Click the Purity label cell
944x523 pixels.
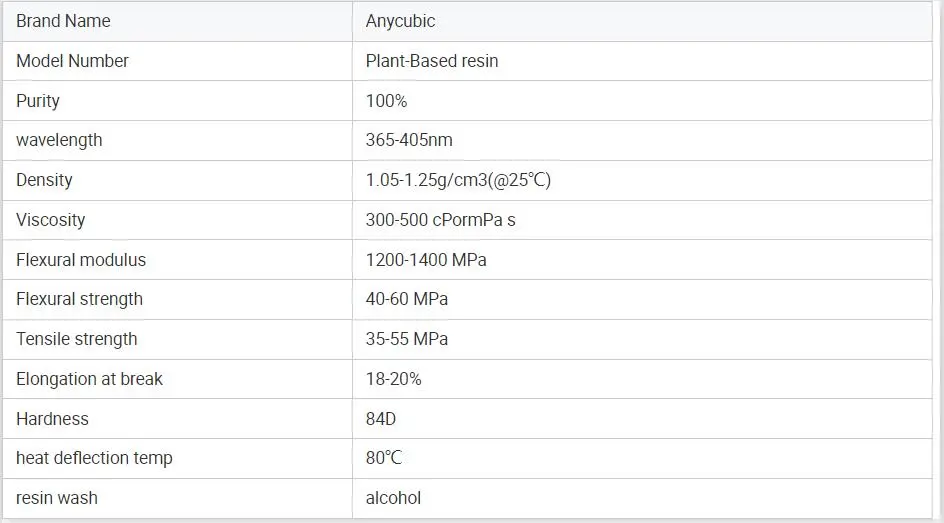pyautogui.click(x=38, y=101)
